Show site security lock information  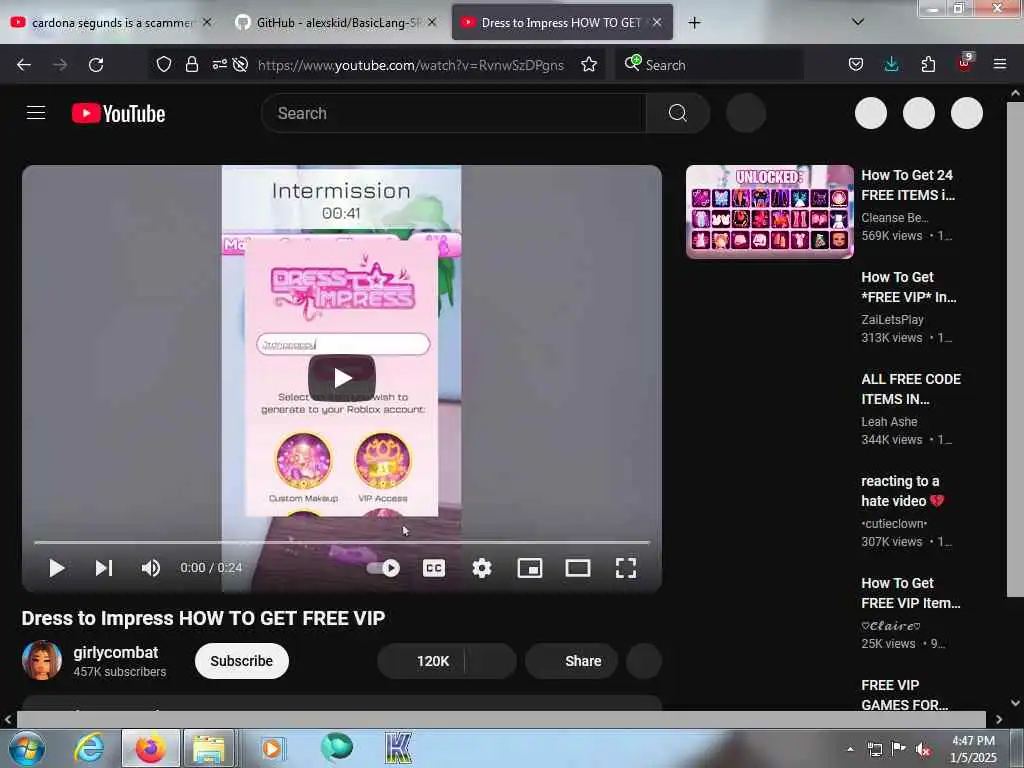191,65
